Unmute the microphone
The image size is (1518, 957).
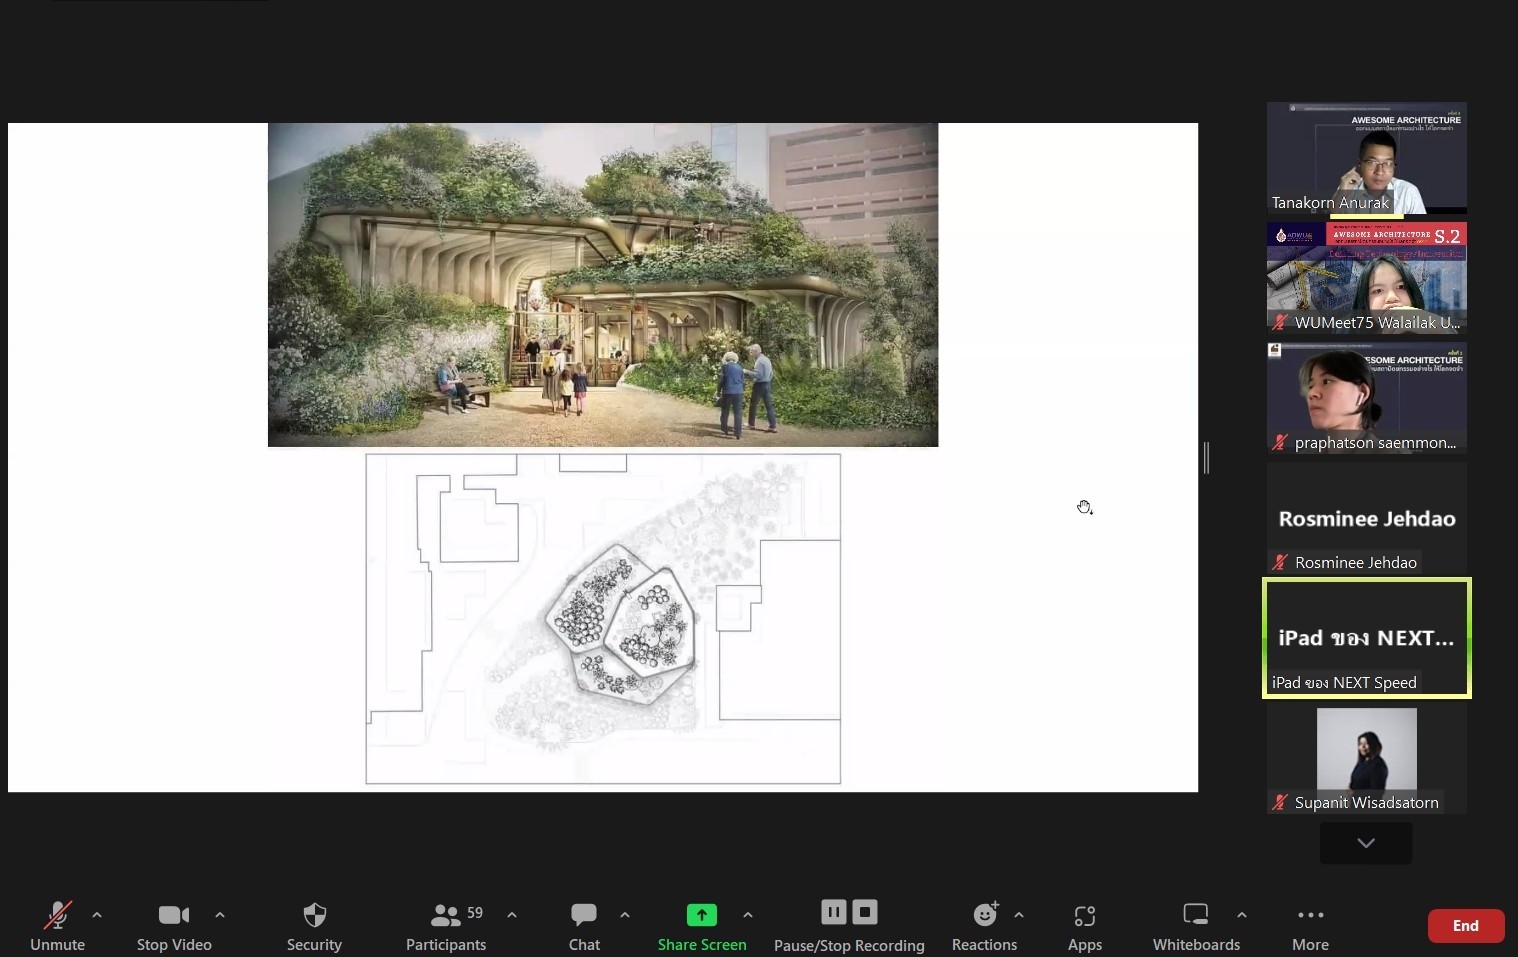point(57,926)
